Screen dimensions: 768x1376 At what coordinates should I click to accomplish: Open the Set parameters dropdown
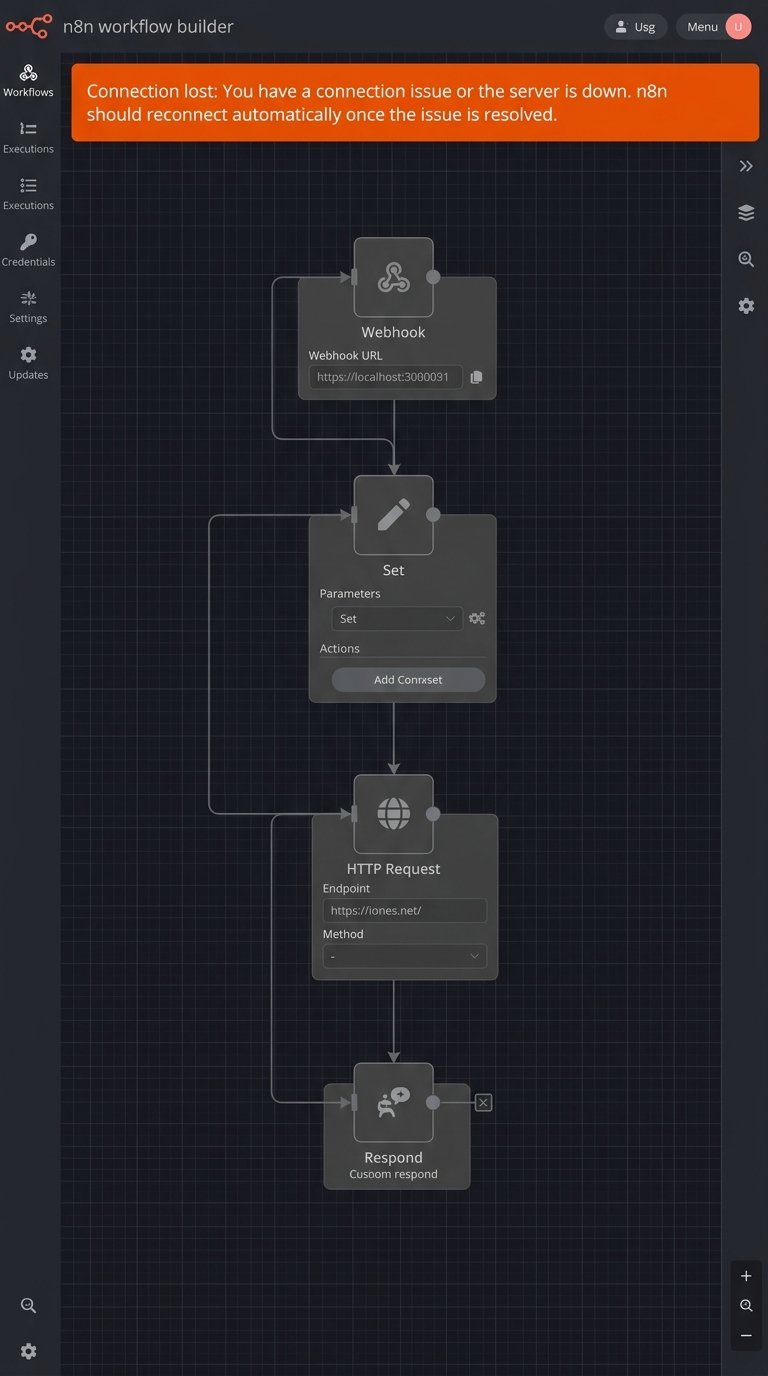tap(397, 619)
